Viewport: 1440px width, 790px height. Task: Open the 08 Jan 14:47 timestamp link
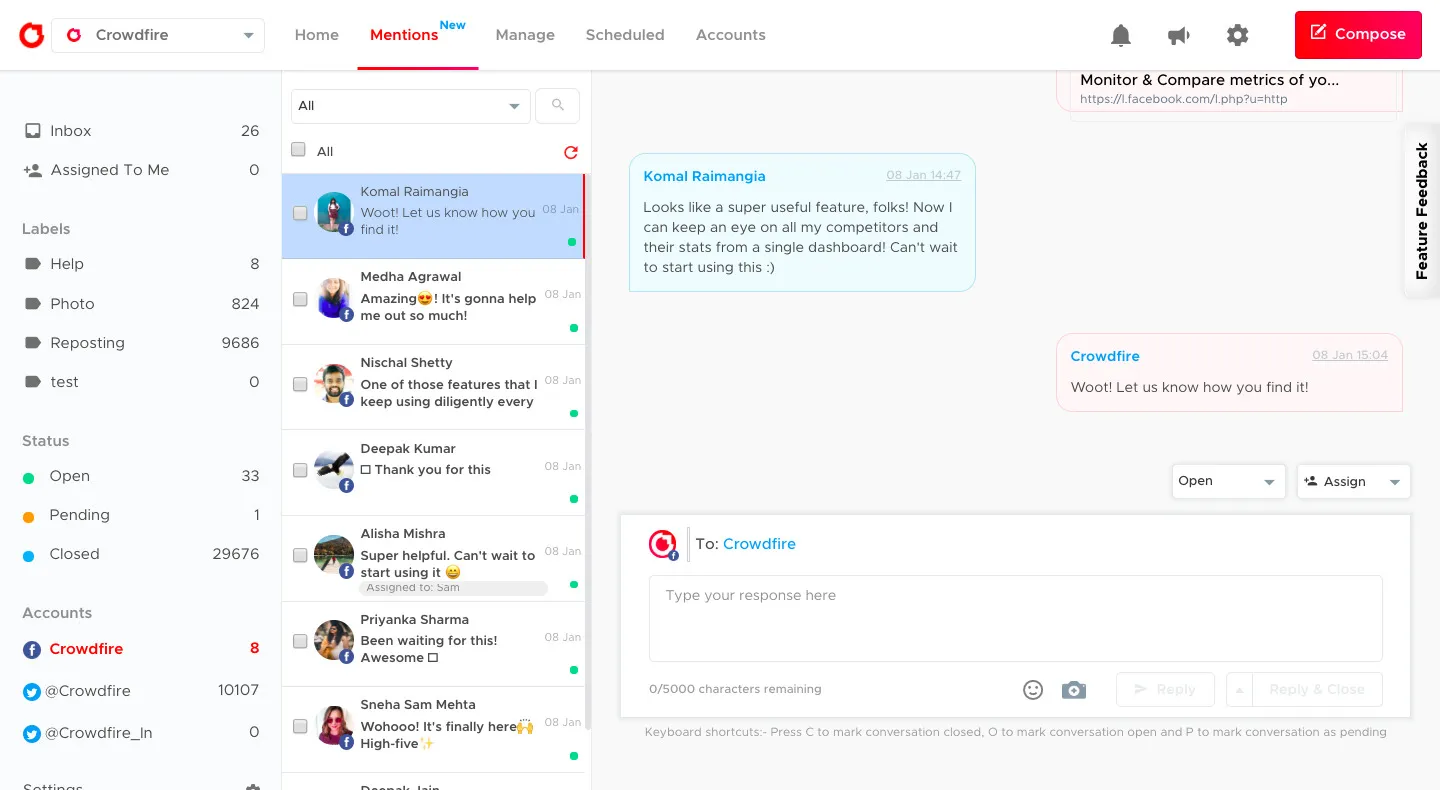(x=923, y=175)
